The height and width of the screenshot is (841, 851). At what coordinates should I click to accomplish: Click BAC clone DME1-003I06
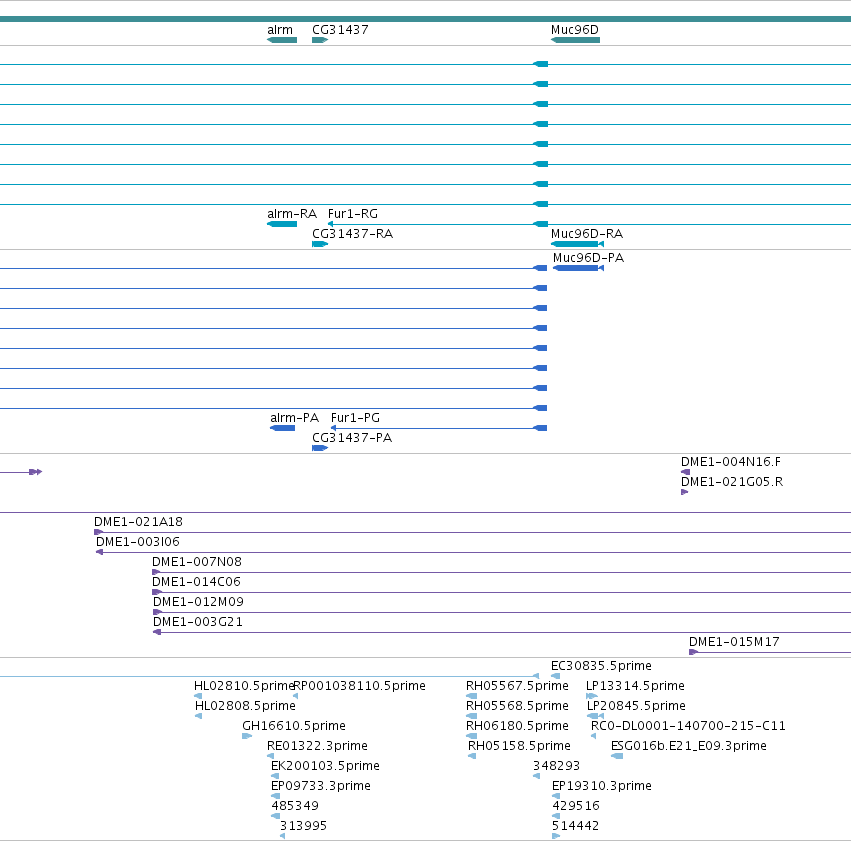473,552
